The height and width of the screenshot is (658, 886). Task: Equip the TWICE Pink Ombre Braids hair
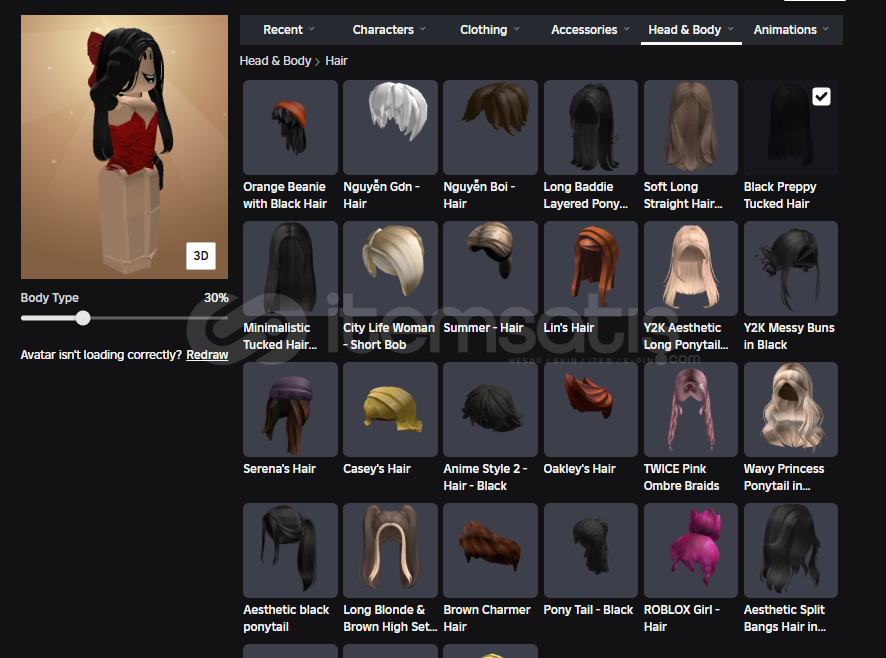tap(690, 410)
